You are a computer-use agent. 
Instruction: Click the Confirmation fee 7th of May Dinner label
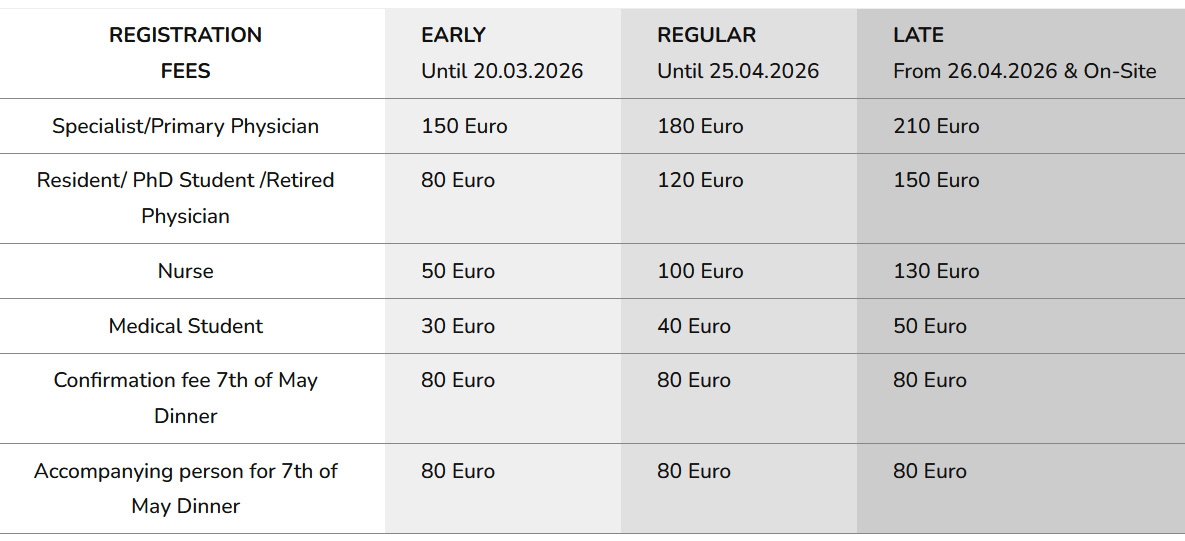(x=185, y=398)
